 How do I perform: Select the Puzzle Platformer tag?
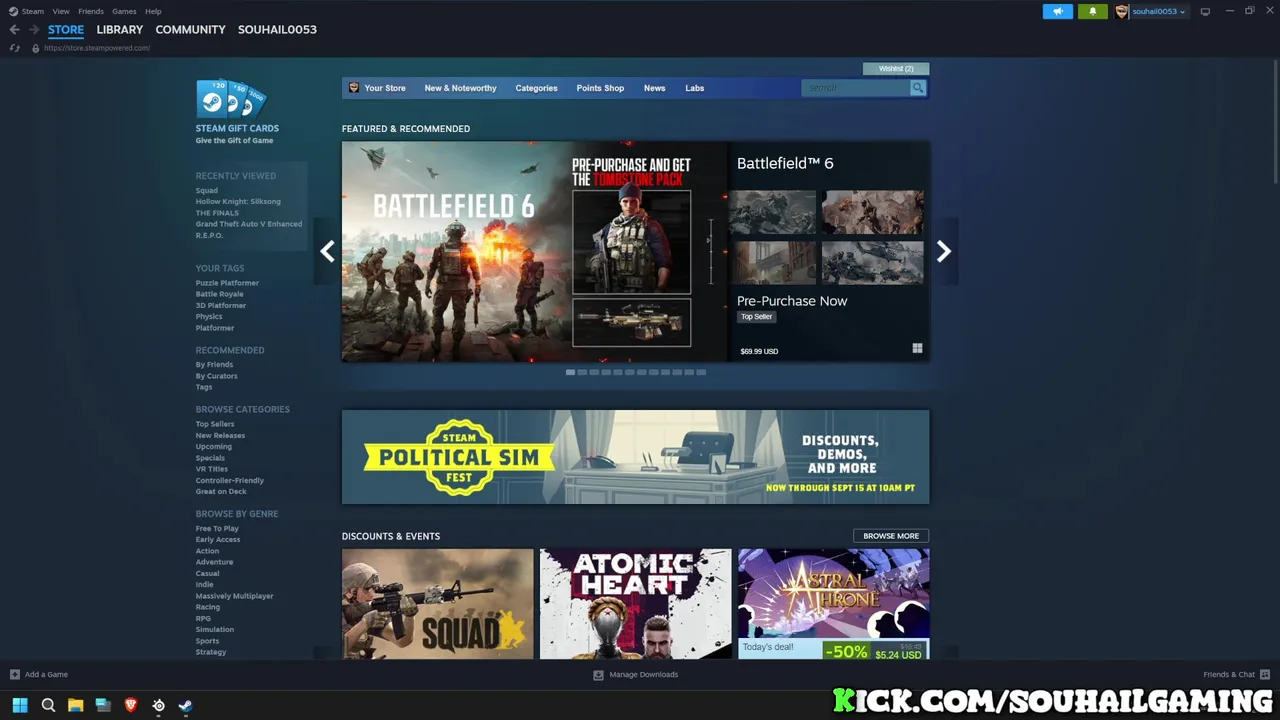pos(227,283)
